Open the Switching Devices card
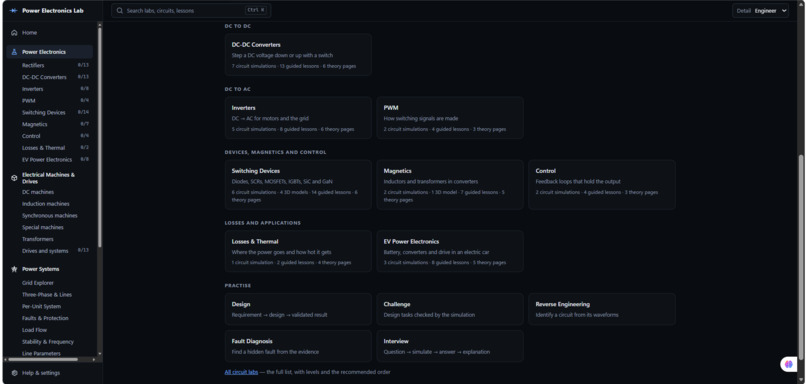The width and height of the screenshot is (806, 384). 298,185
